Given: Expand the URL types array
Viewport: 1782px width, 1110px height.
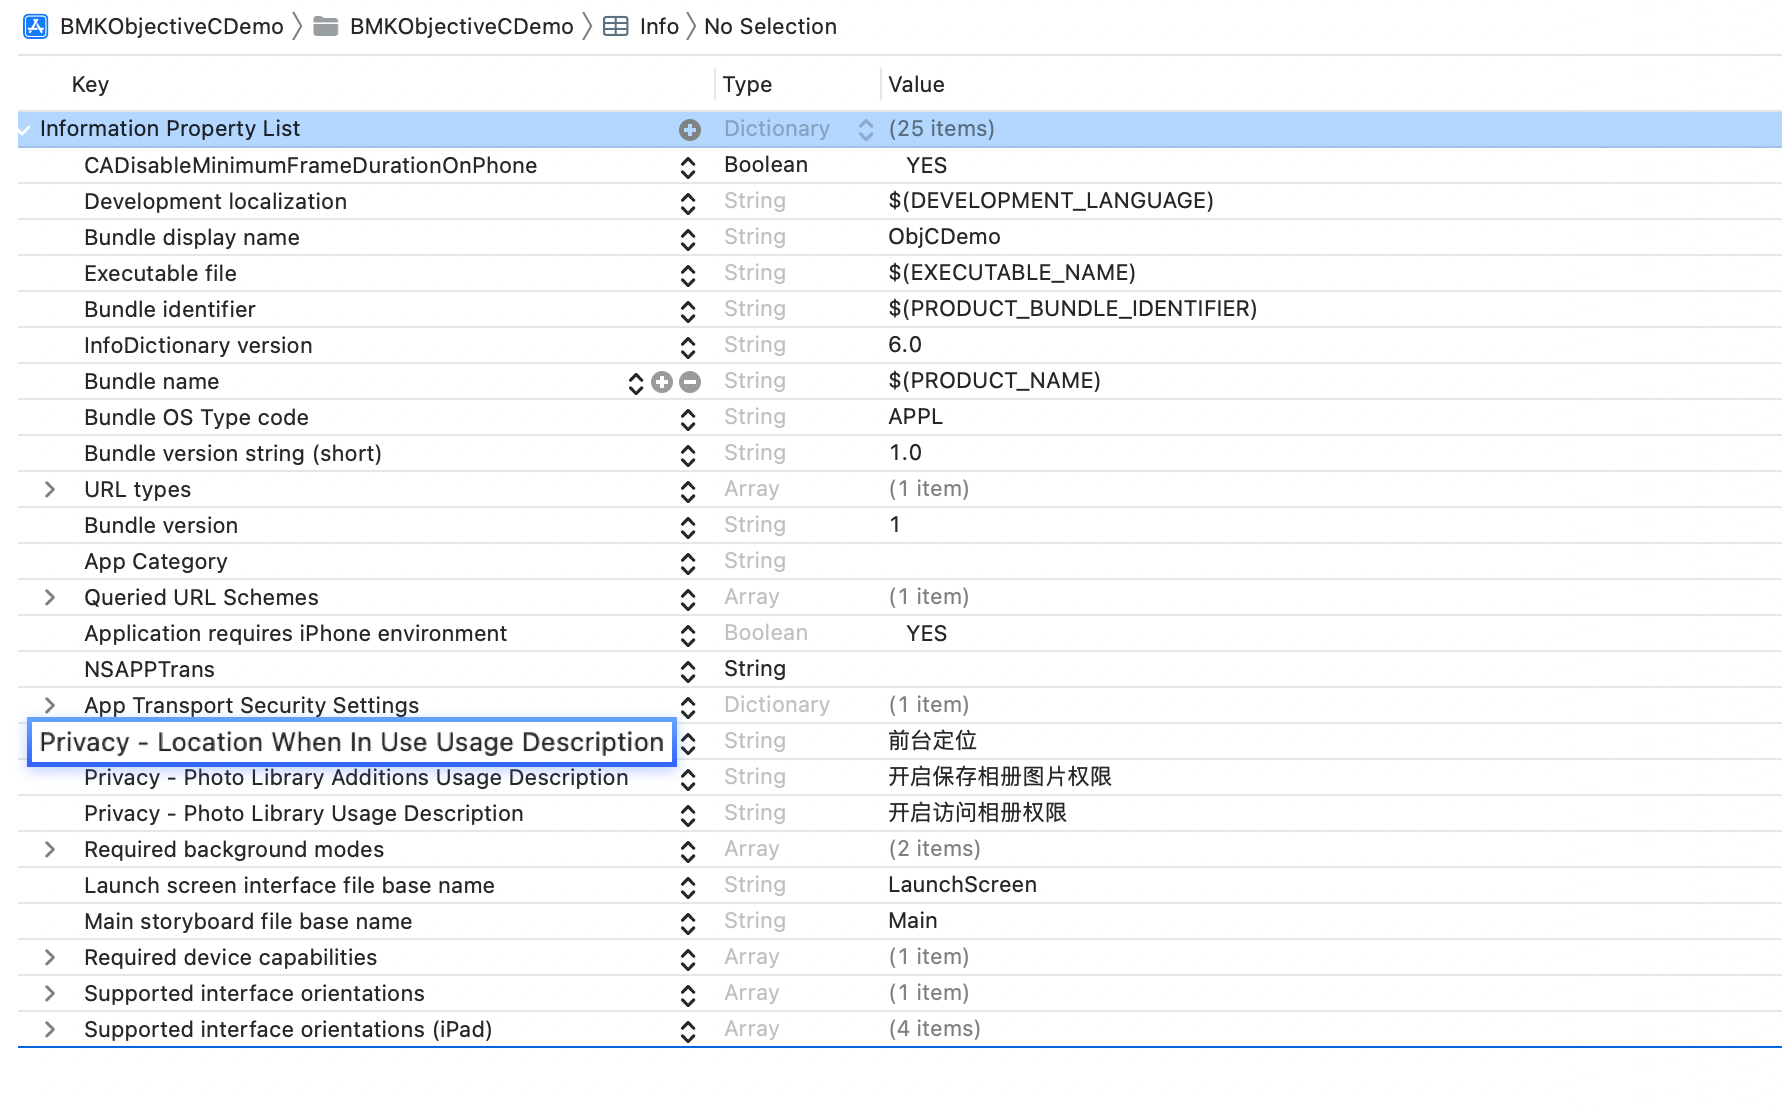Looking at the screenshot, I should (x=50, y=490).
